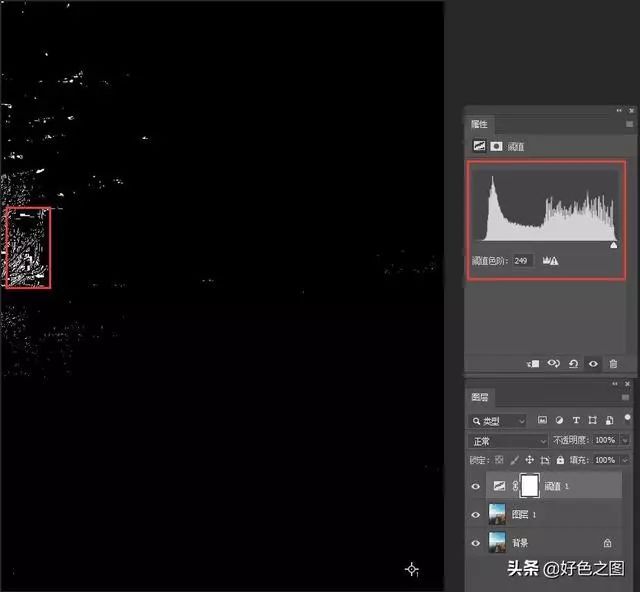Viewport: 640px width, 592px height.
Task: Hide the 阈值 1 adjustment layer
Action: pyautogui.click(x=476, y=487)
